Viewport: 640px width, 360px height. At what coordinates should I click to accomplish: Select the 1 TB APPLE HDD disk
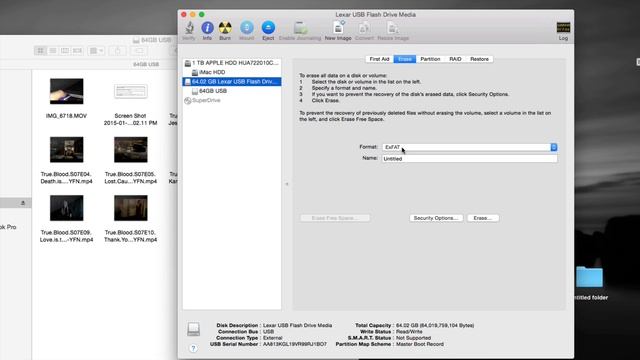tap(231, 63)
